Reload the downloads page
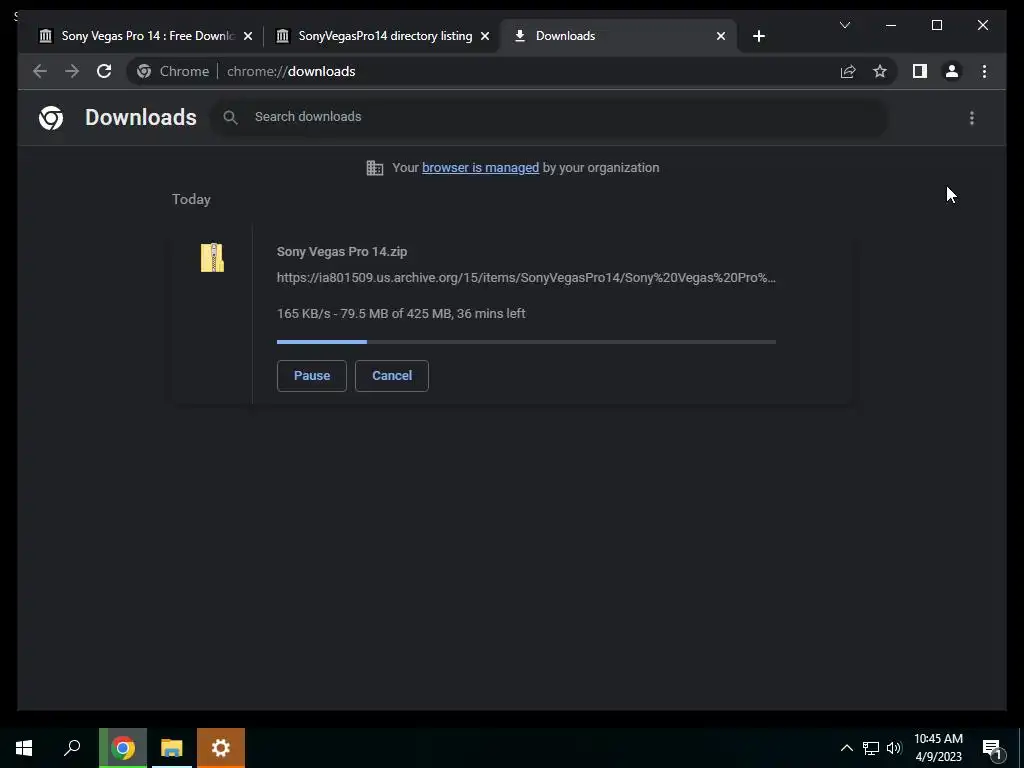 [x=104, y=71]
